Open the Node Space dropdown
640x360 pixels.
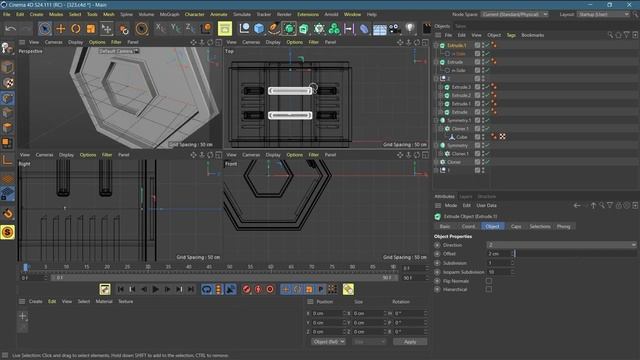tap(514, 14)
